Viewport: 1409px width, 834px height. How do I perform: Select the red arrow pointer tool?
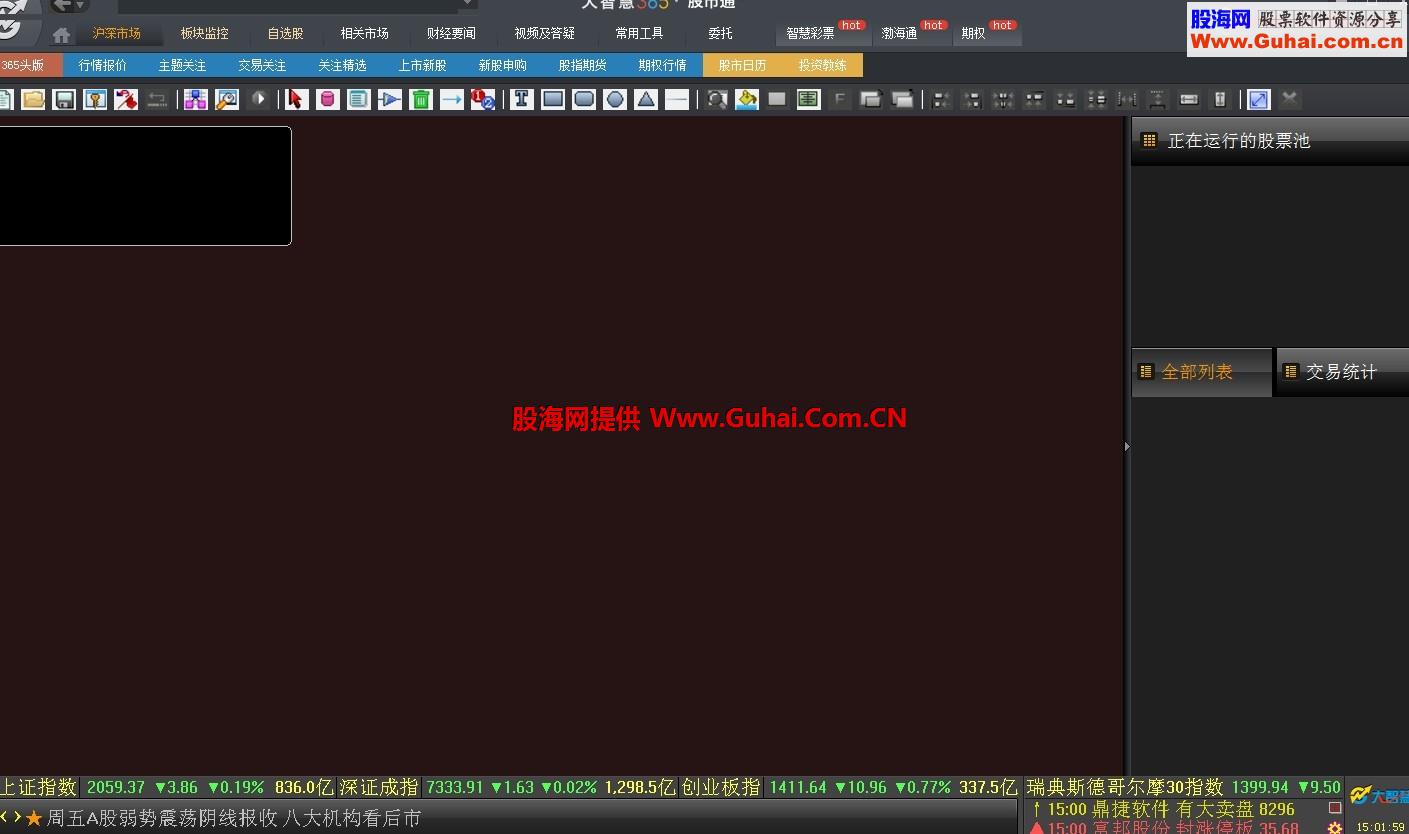pos(295,99)
